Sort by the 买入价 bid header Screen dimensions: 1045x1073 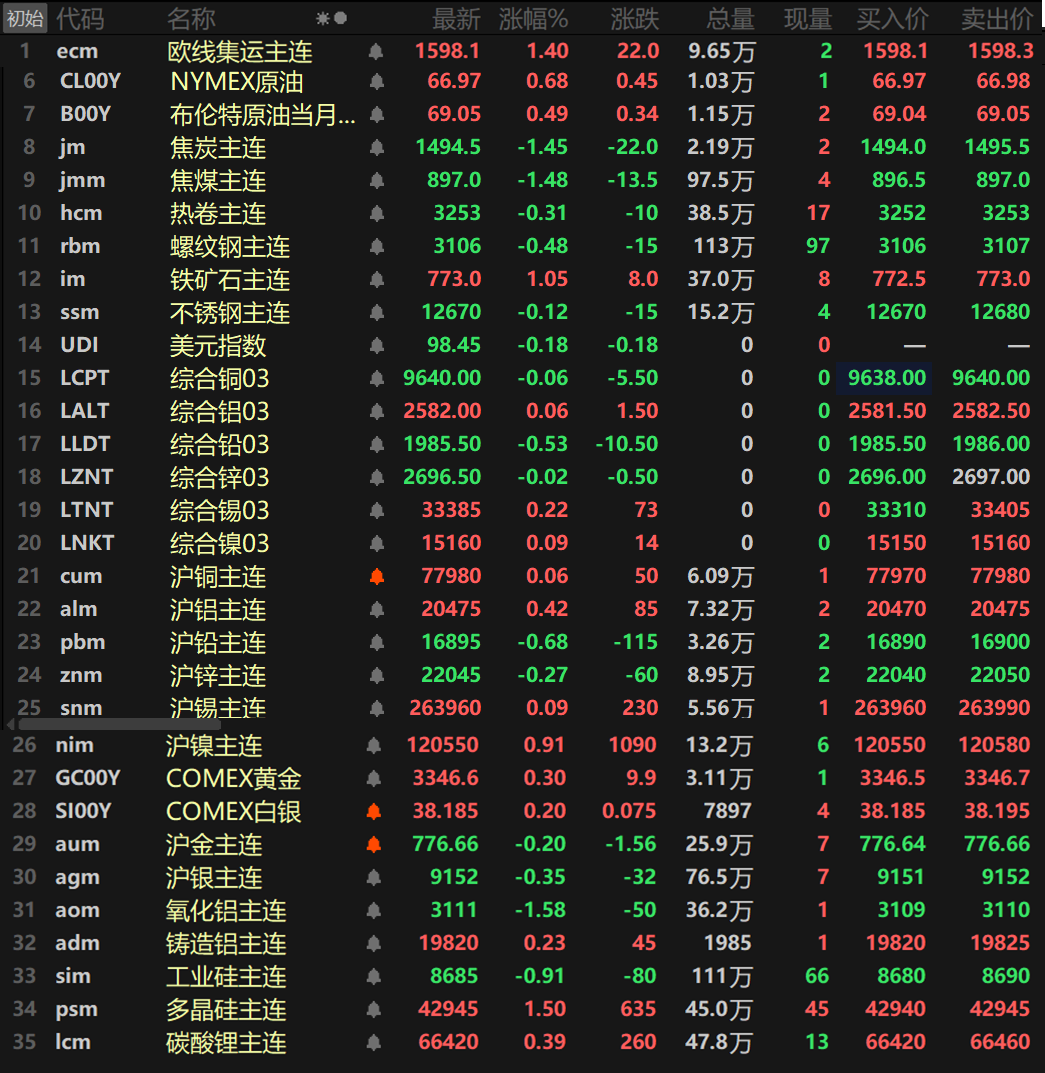tap(892, 18)
